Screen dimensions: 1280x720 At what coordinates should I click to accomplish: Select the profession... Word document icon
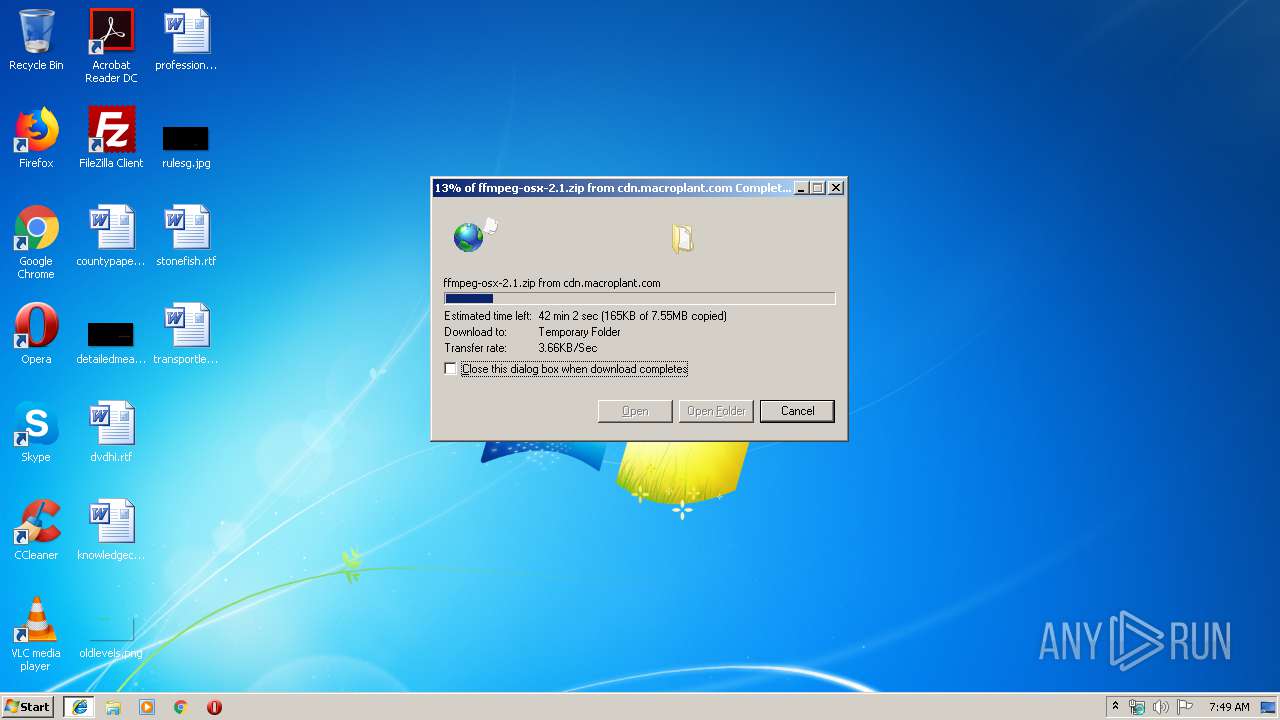(186, 41)
